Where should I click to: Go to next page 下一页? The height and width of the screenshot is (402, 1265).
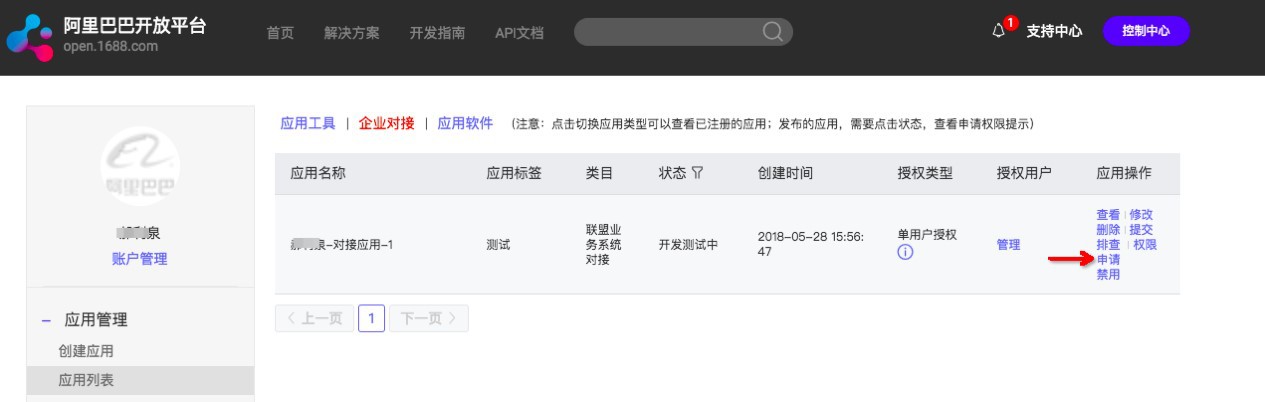tap(428, 319)
